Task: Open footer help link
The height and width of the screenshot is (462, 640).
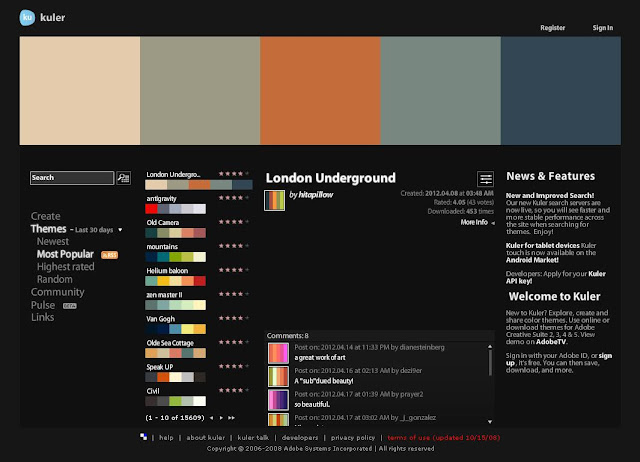Action: click(x=166, y=438)
